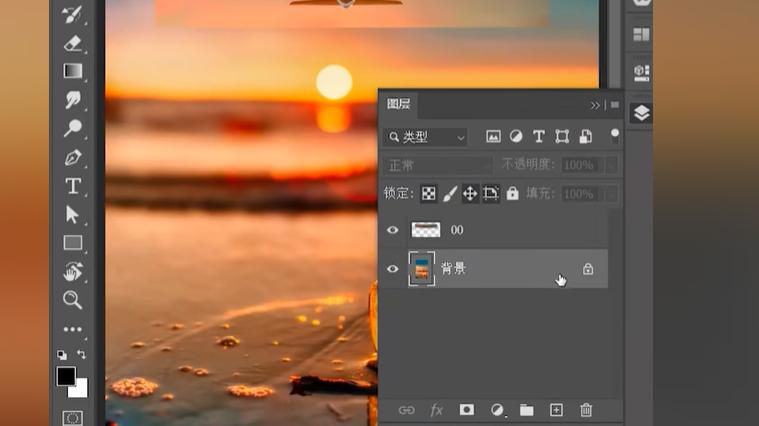Select the Pen tool

pyautogui.click(x=73, y=158)
